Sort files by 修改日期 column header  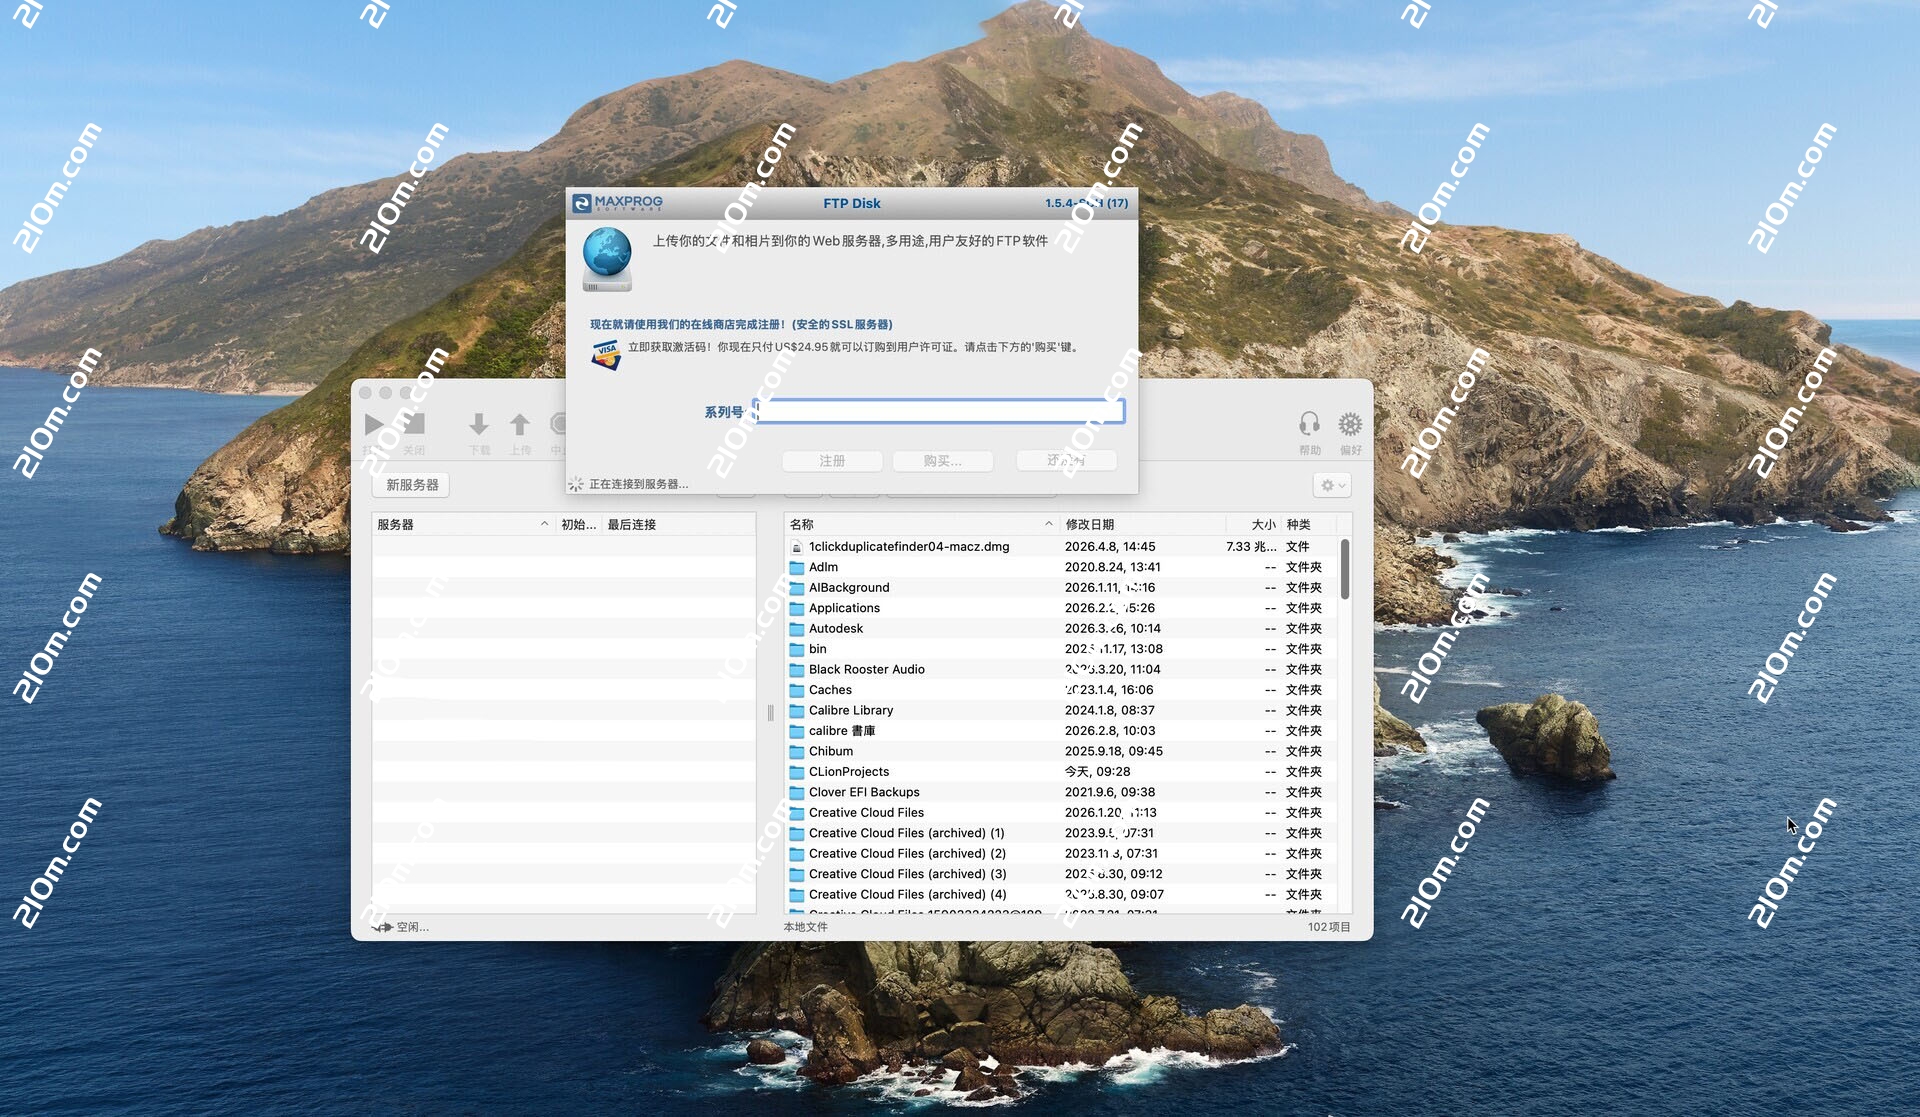tap(1143, 524)
